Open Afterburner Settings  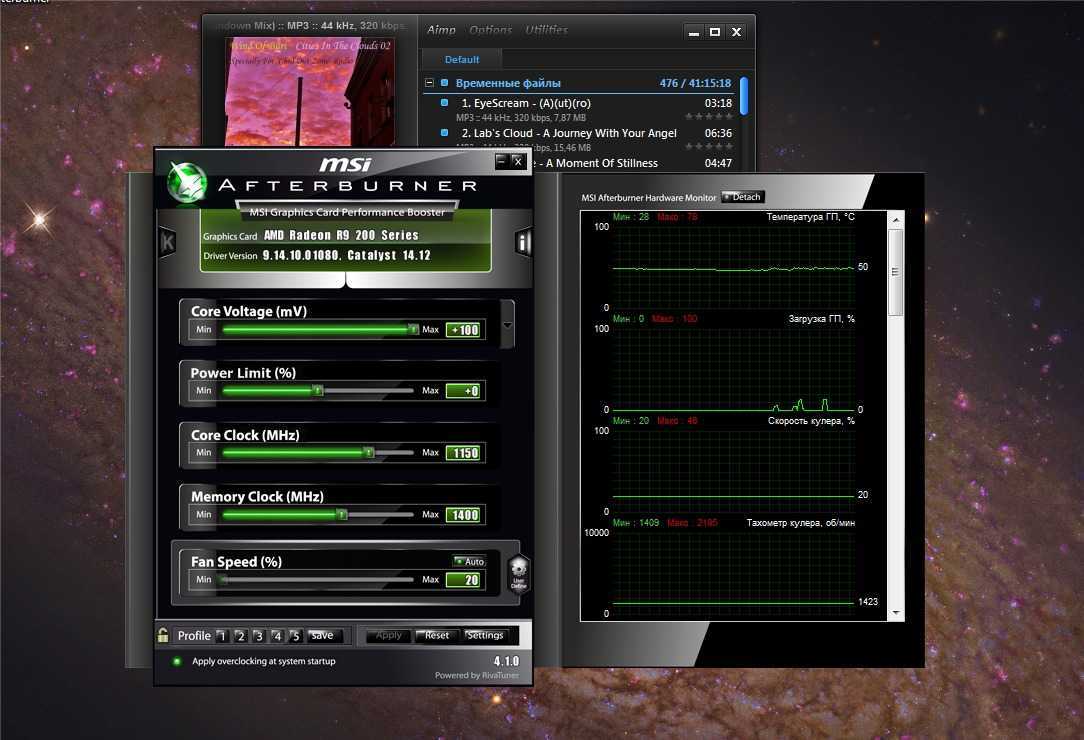(485, 635)
